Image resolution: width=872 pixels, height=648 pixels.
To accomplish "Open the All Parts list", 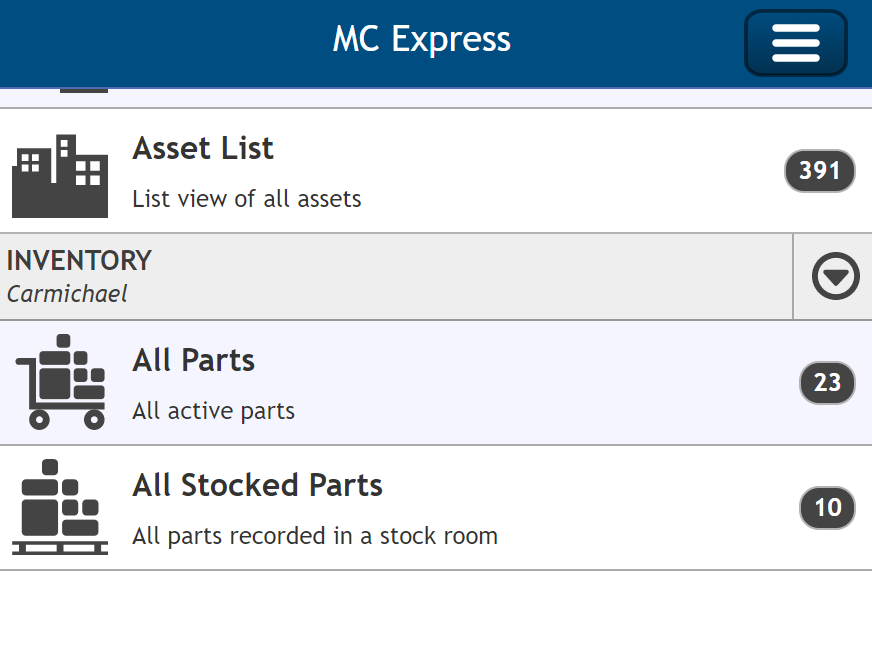I will click(436, 383).
